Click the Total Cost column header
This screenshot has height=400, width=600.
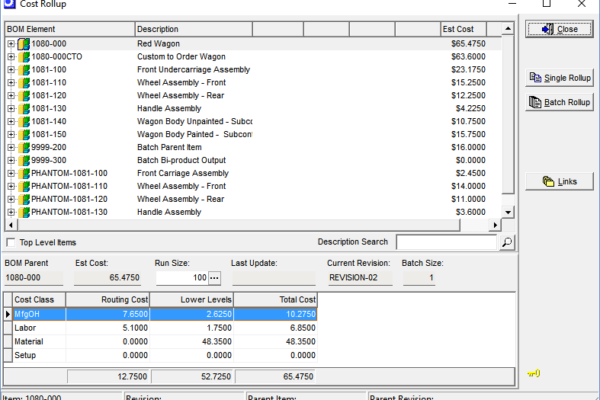[x=276, y=300]
